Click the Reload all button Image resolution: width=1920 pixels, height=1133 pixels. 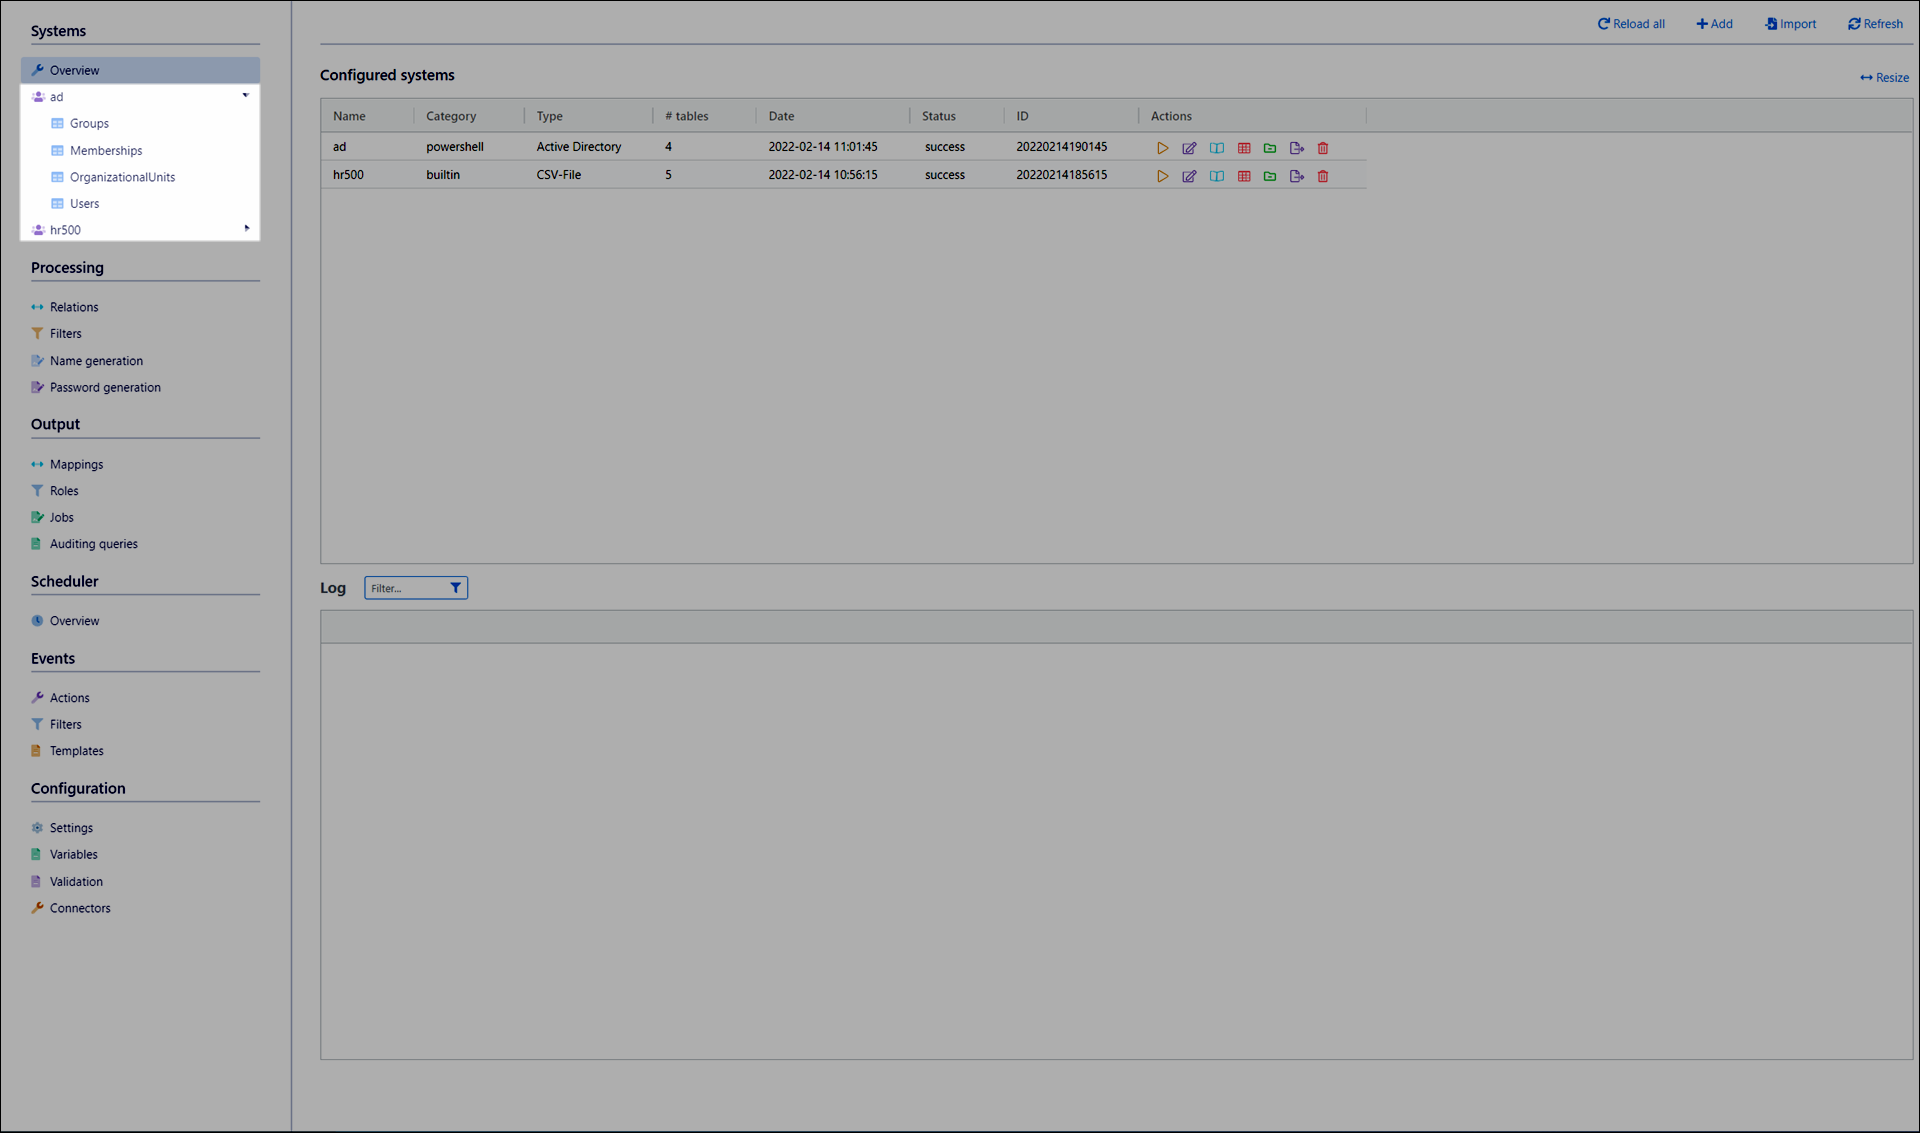1631,24
